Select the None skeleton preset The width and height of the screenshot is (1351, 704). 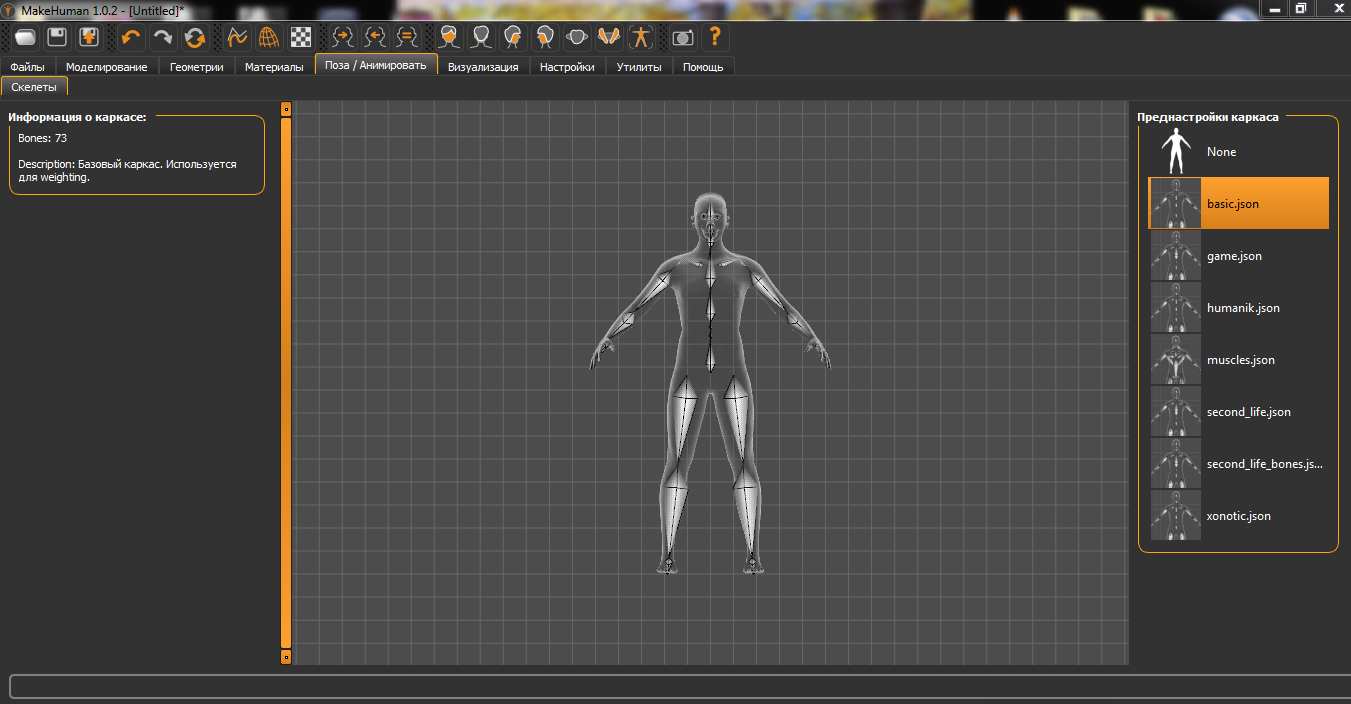coord(1221,152)
